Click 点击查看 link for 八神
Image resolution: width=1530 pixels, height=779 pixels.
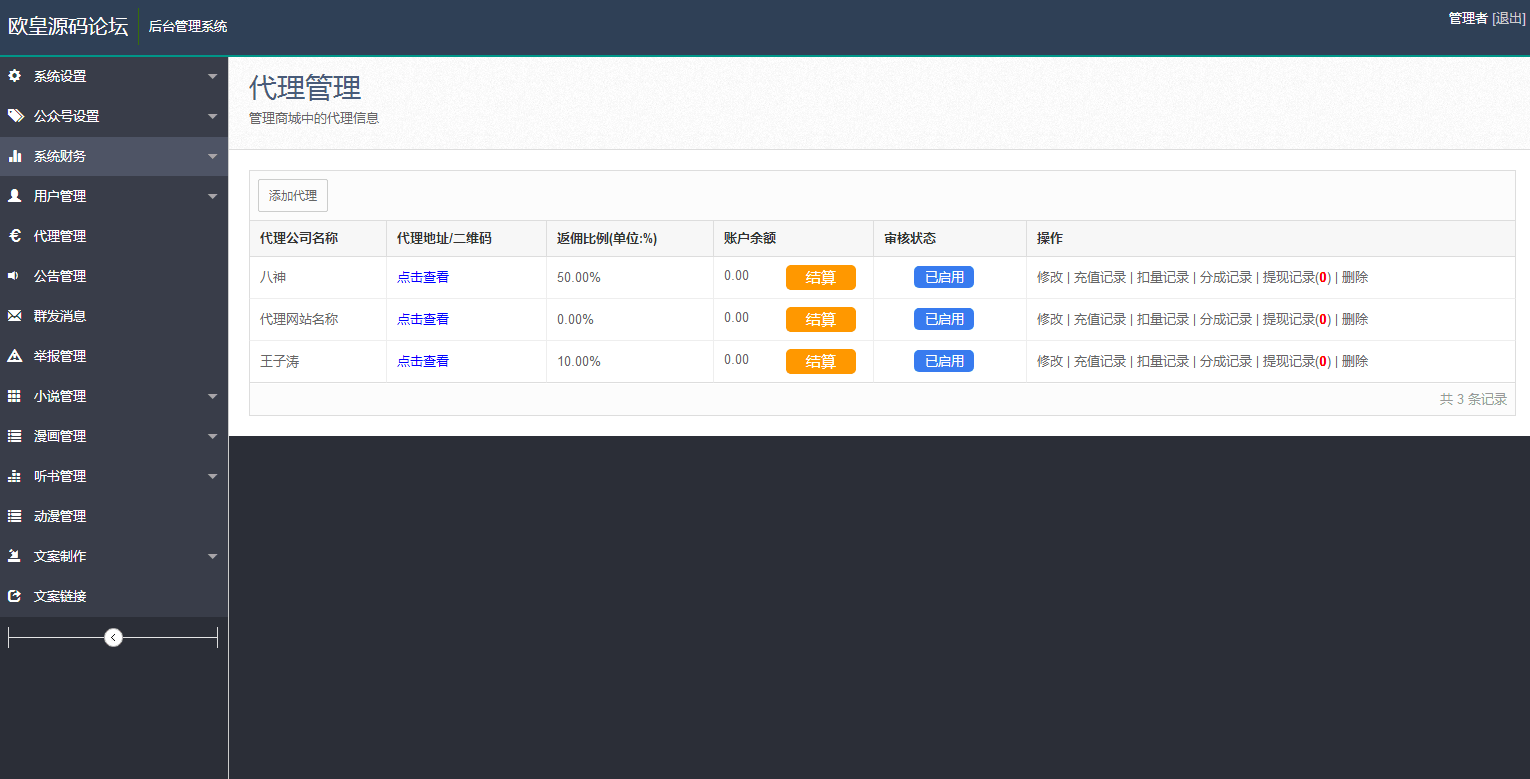423,277
